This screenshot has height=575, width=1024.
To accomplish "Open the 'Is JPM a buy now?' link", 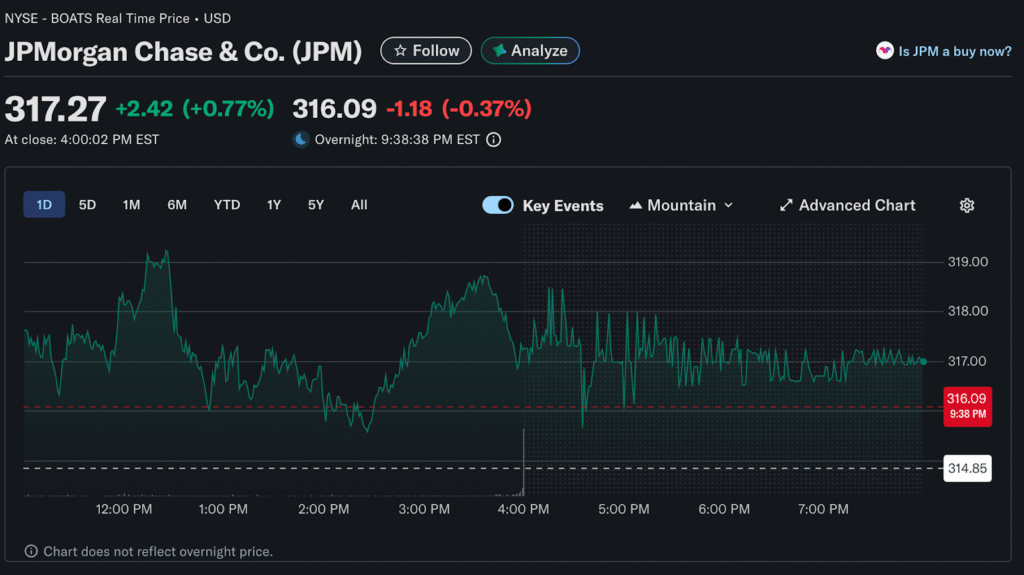I will [955, 51].
